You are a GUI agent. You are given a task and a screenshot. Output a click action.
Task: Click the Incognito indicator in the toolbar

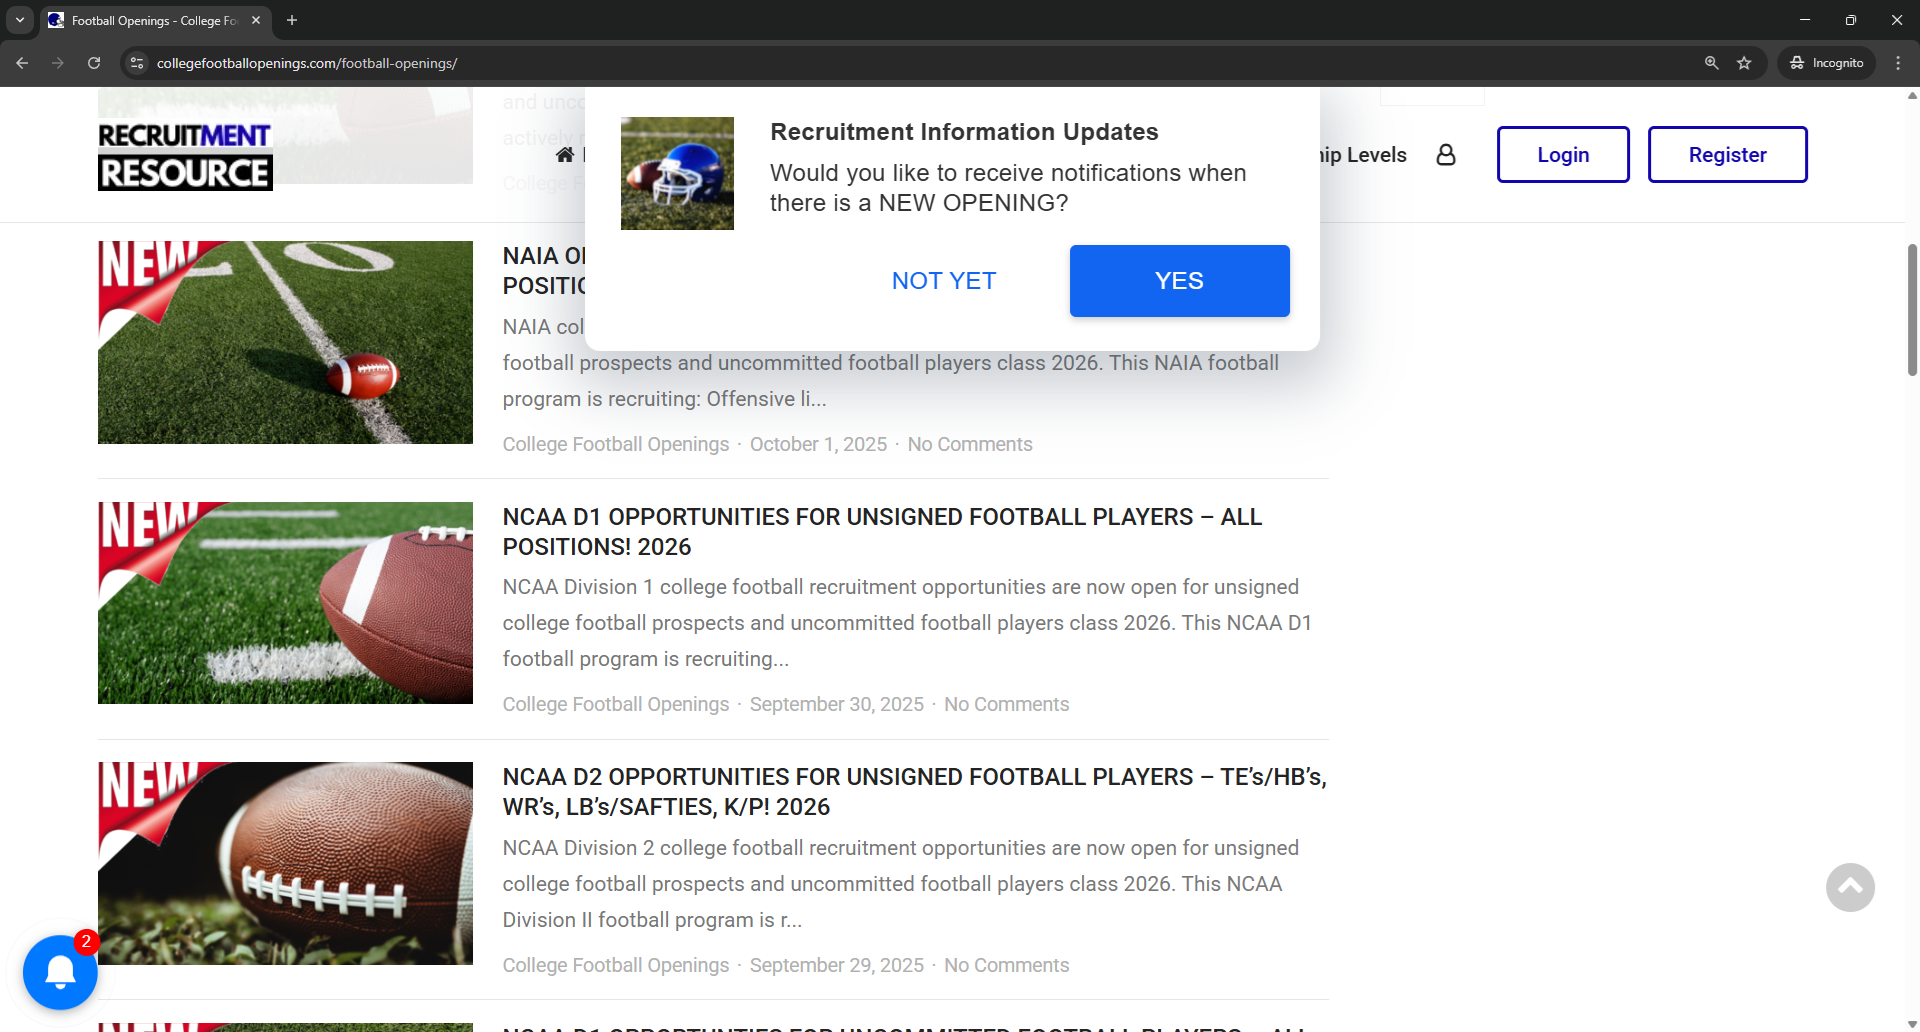tap(1826, 62)
